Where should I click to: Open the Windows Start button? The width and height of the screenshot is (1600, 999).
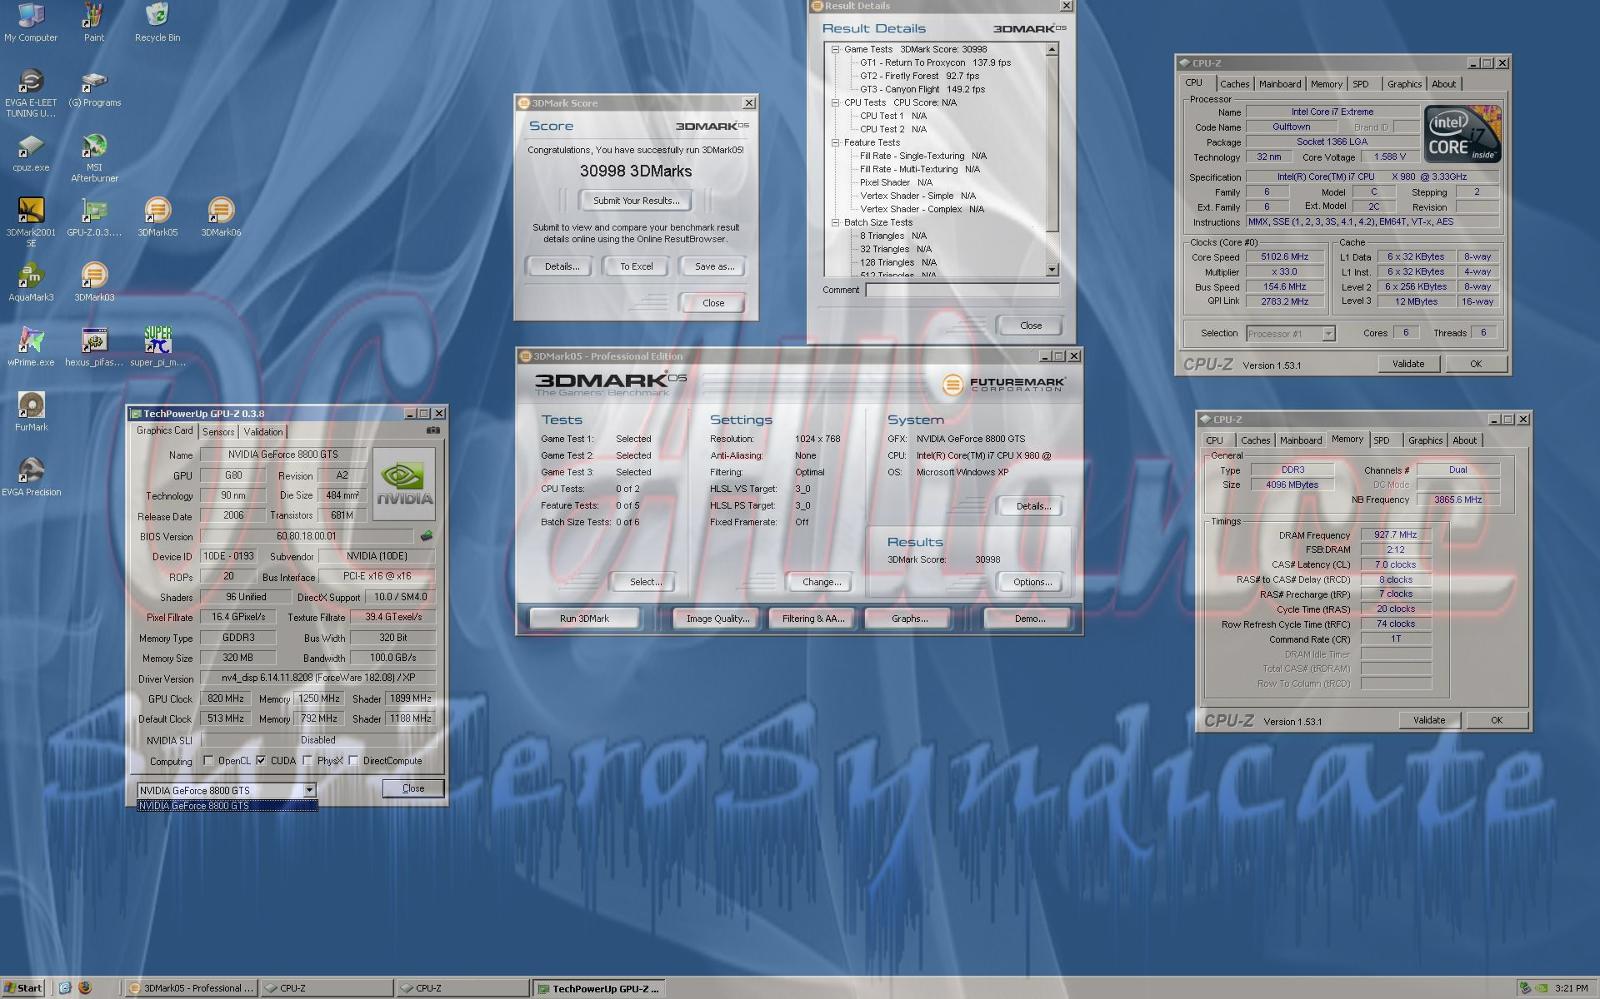22,988
